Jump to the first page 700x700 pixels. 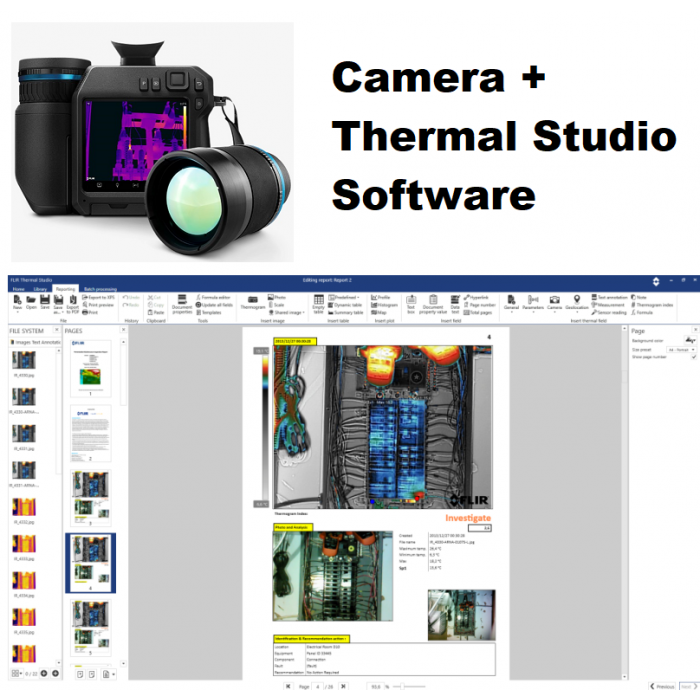(288, 686)
